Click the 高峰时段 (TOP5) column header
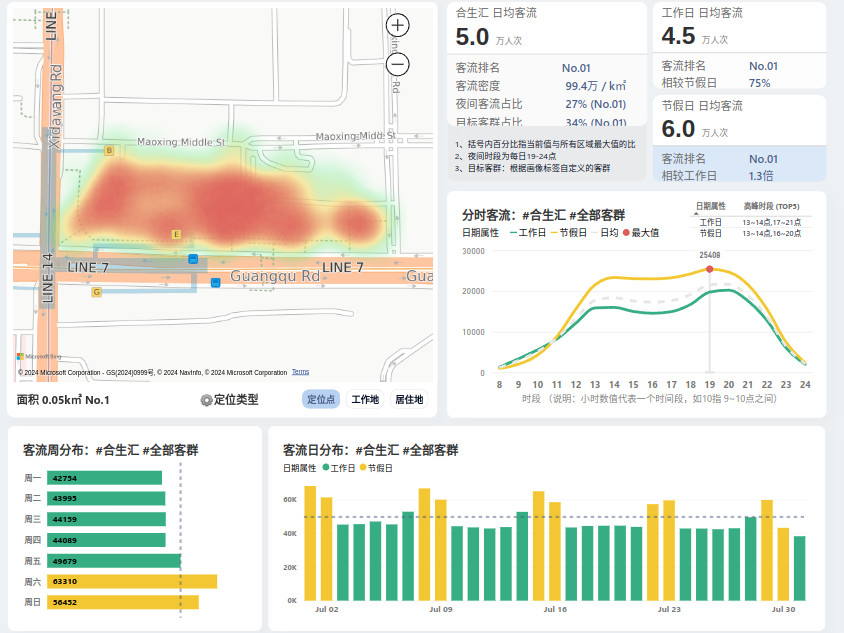This screenshot has width=844, height=633. (771, 206)
